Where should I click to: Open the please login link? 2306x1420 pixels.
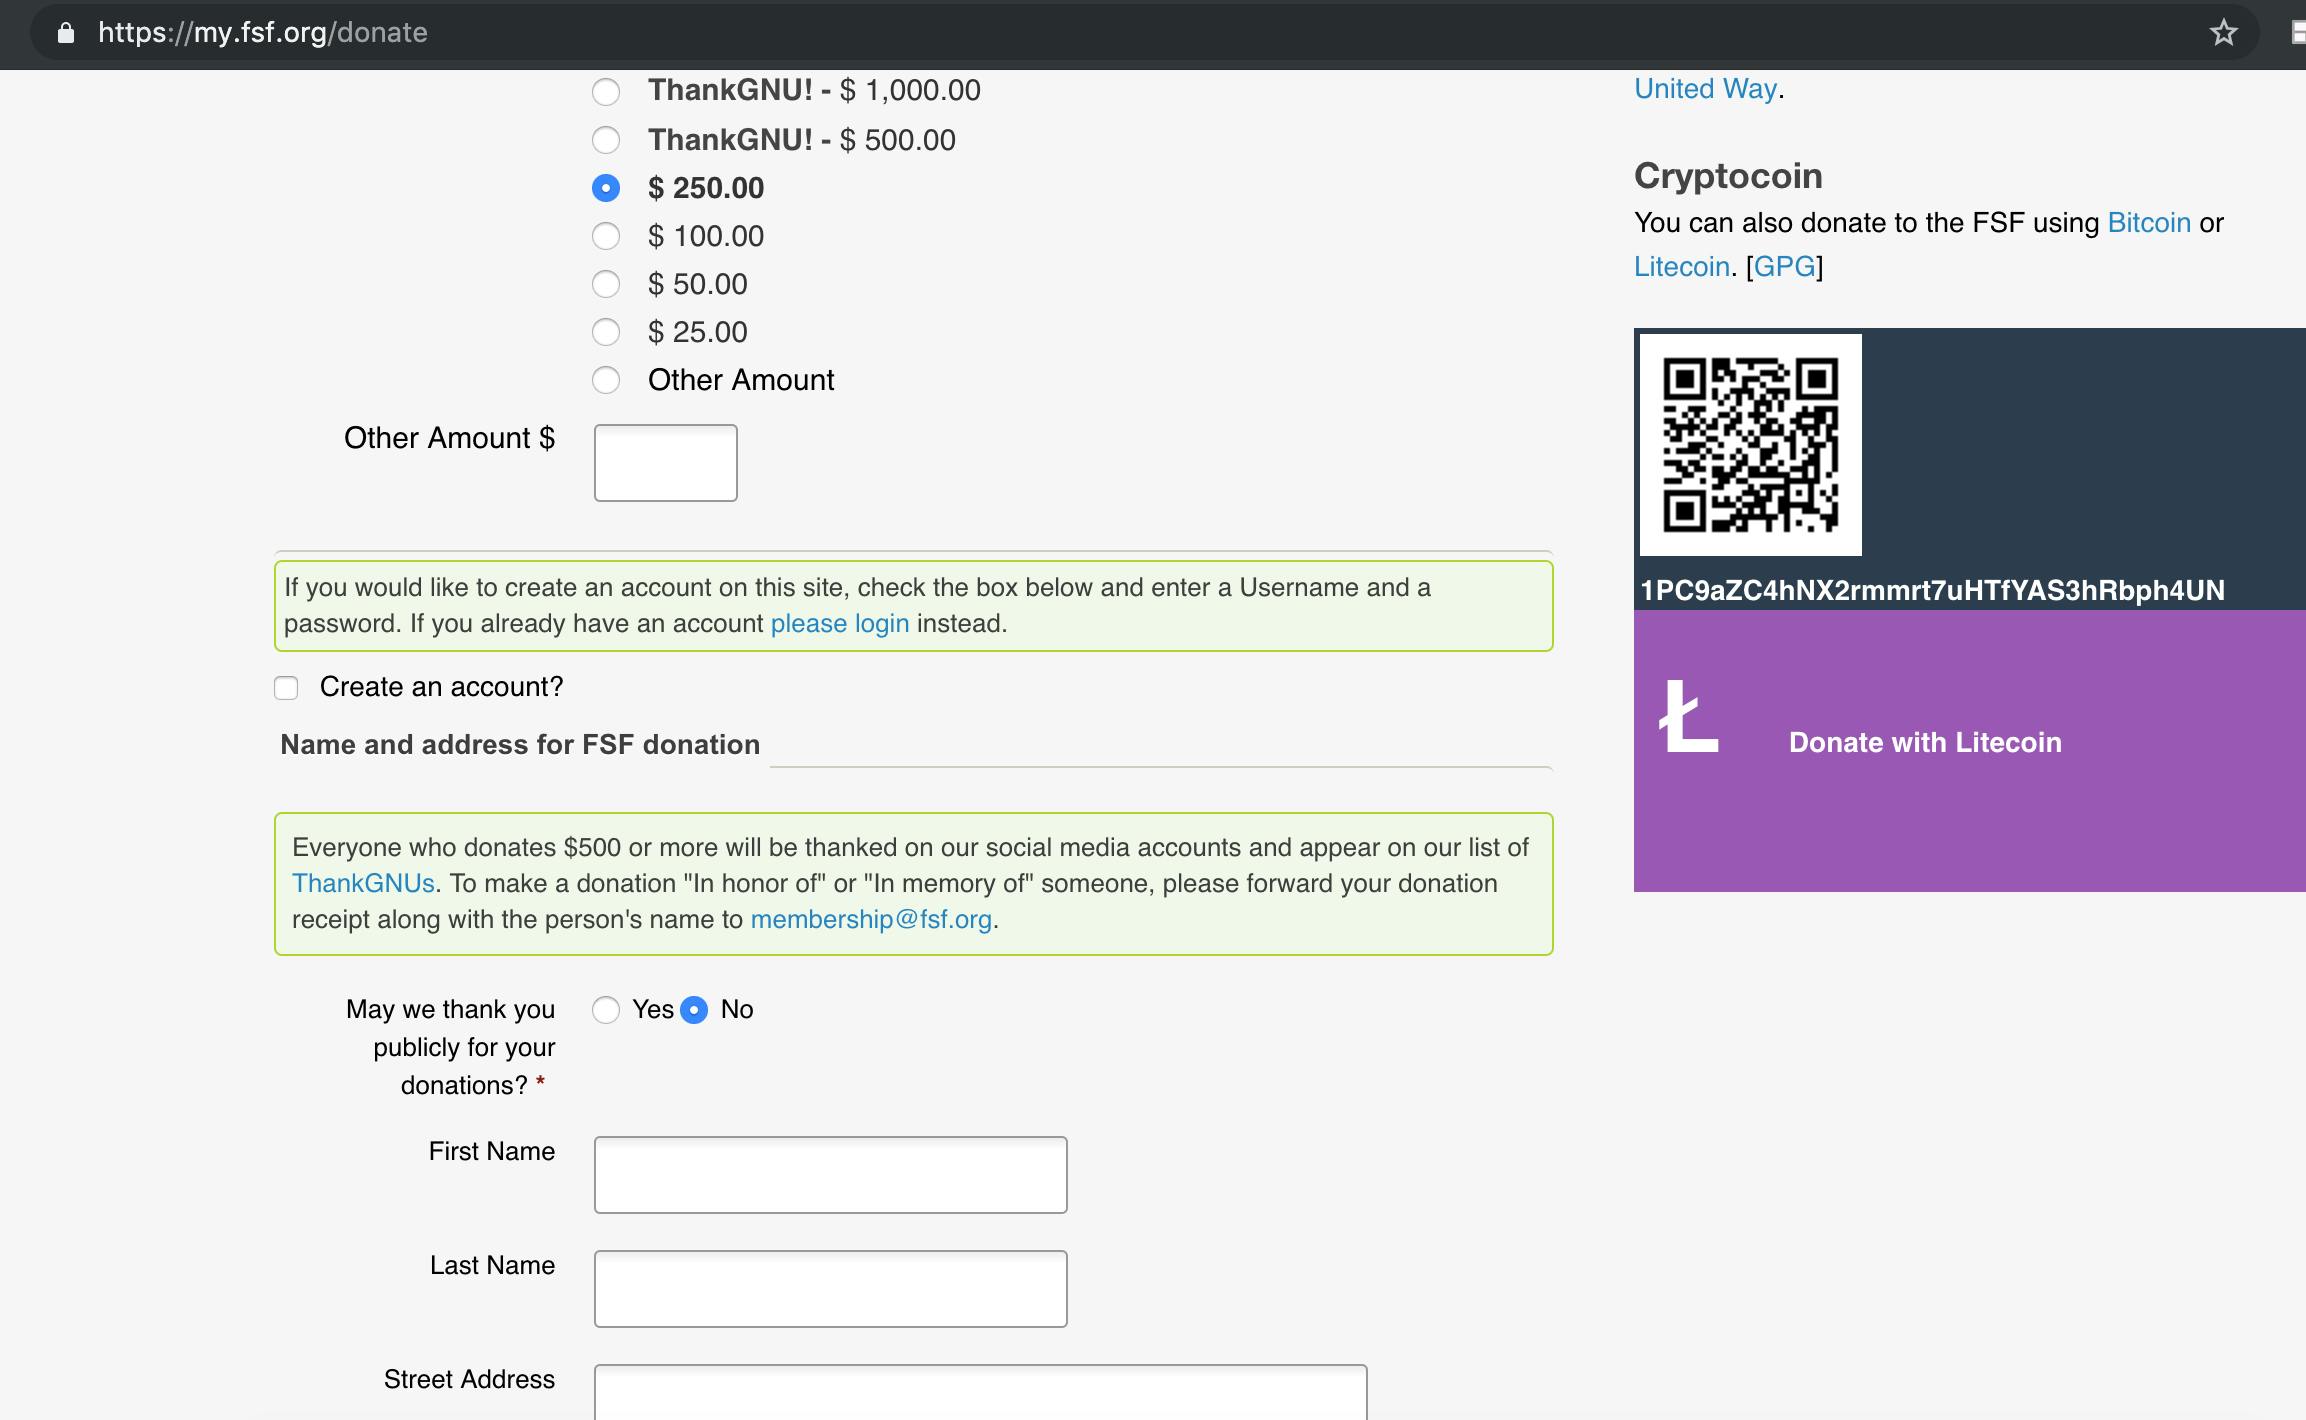point(839,624)
